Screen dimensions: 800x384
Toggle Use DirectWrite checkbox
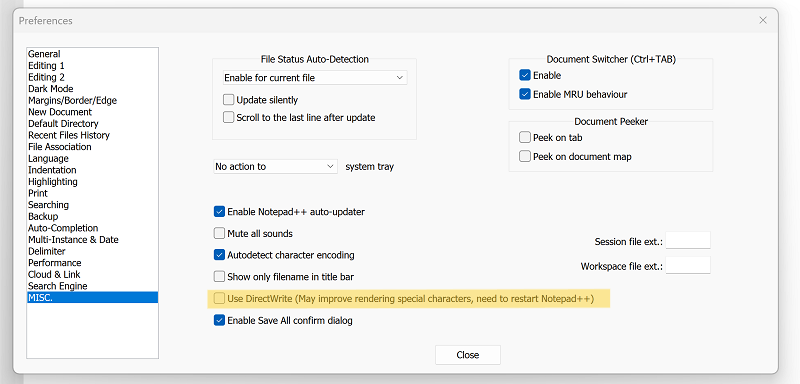point(219,299)
